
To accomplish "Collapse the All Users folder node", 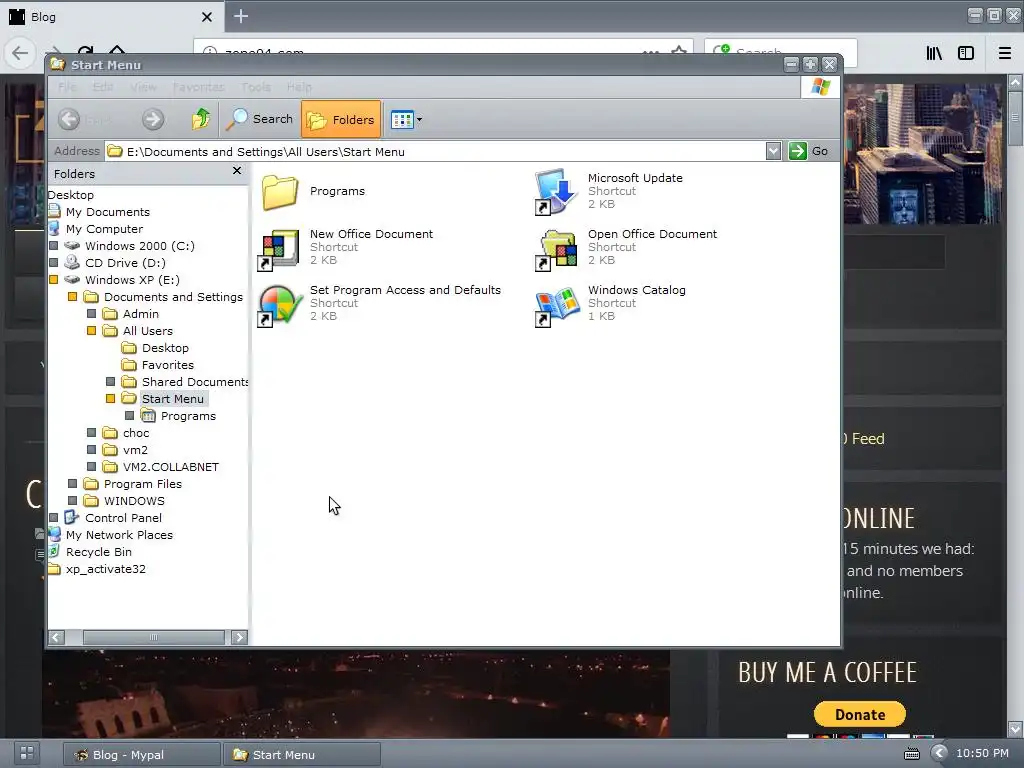I will [91, 331].
